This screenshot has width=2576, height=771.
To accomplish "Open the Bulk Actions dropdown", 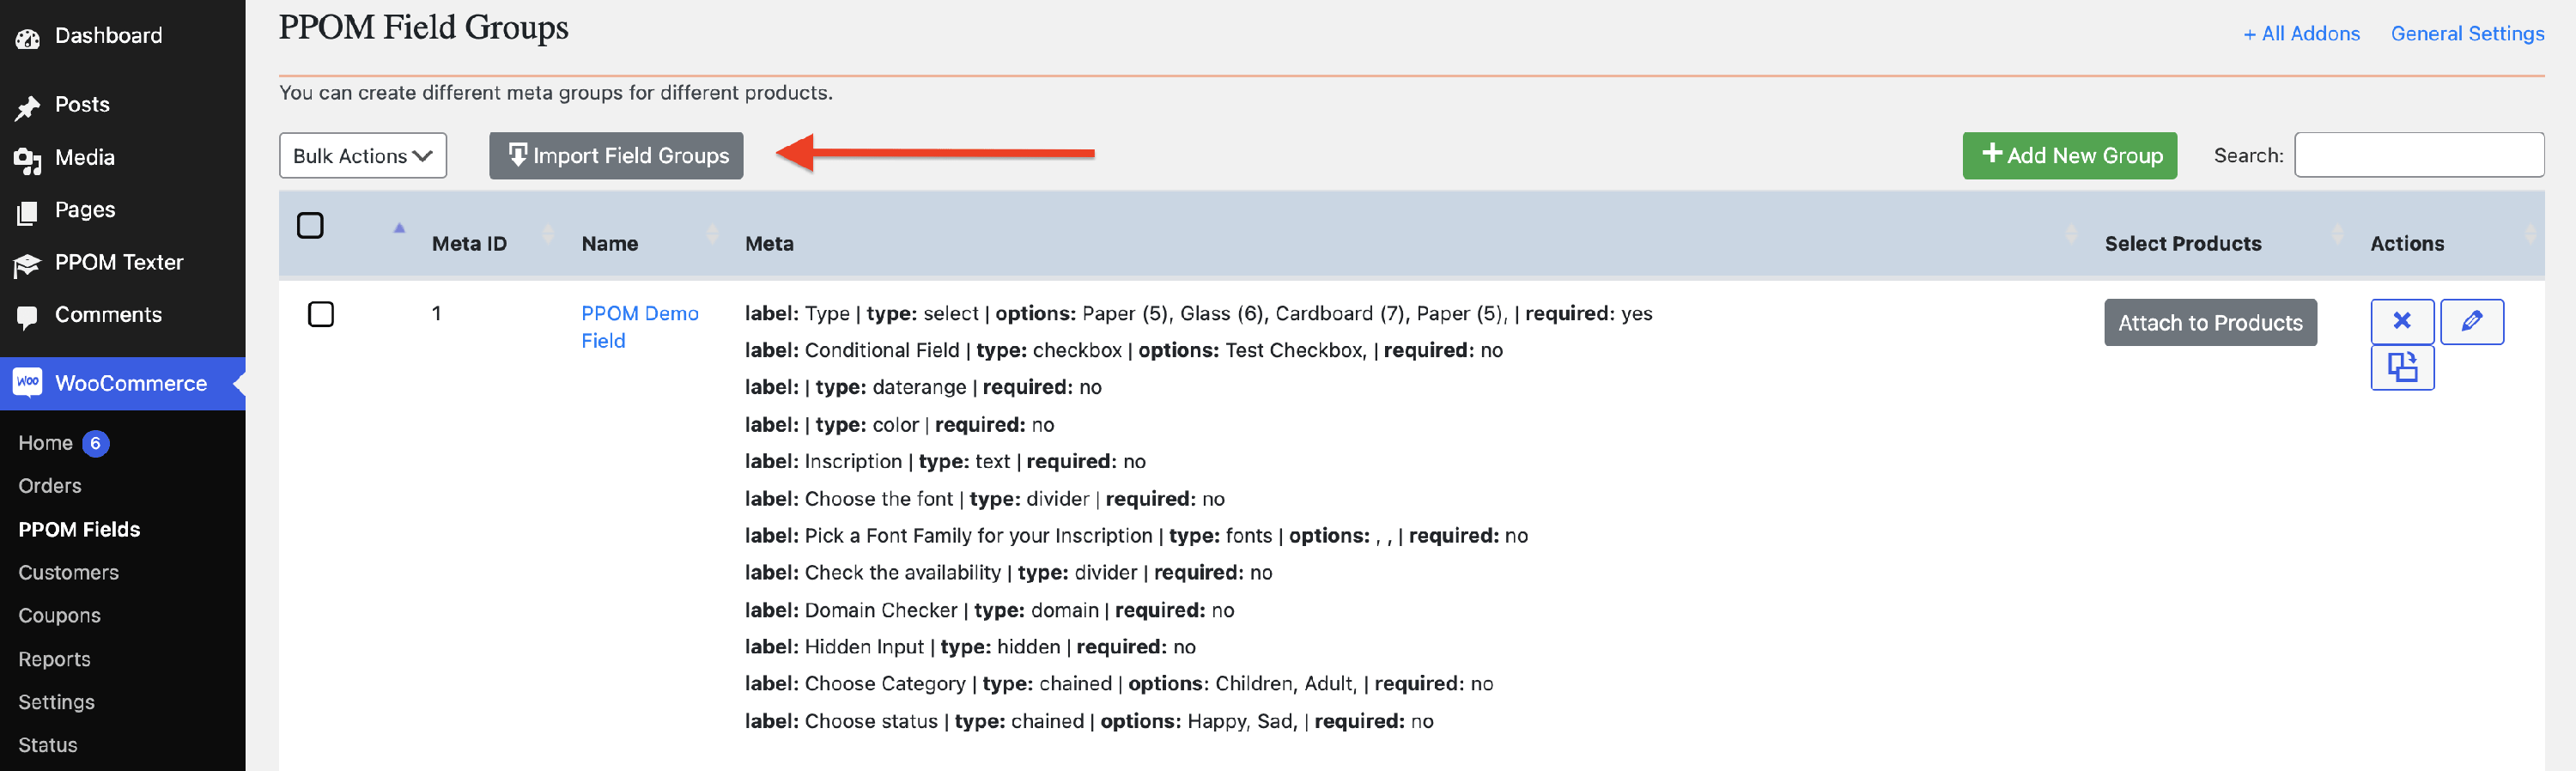I will click(362, 156).
